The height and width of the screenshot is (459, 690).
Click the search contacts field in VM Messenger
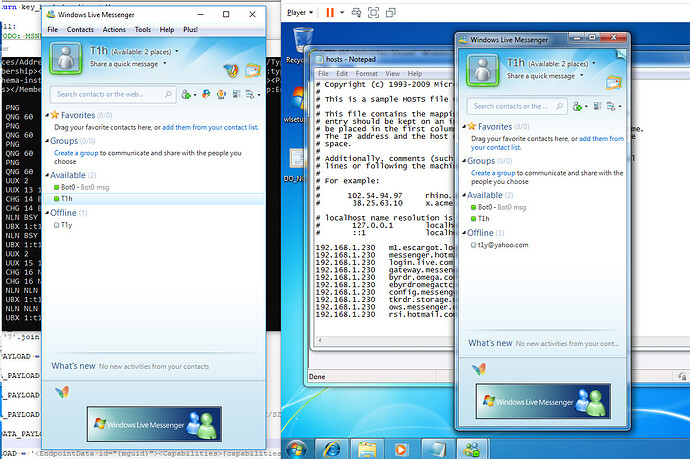point(515,105)
